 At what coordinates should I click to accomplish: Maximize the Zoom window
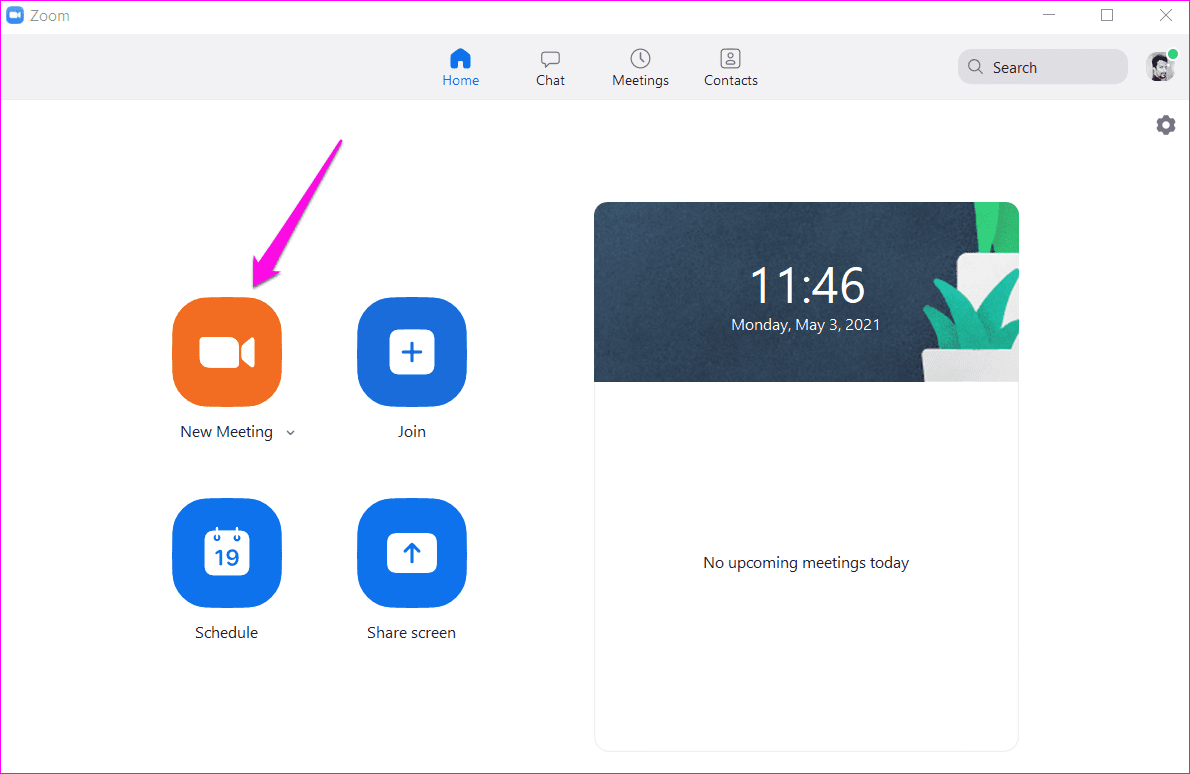click(1107, 15)
